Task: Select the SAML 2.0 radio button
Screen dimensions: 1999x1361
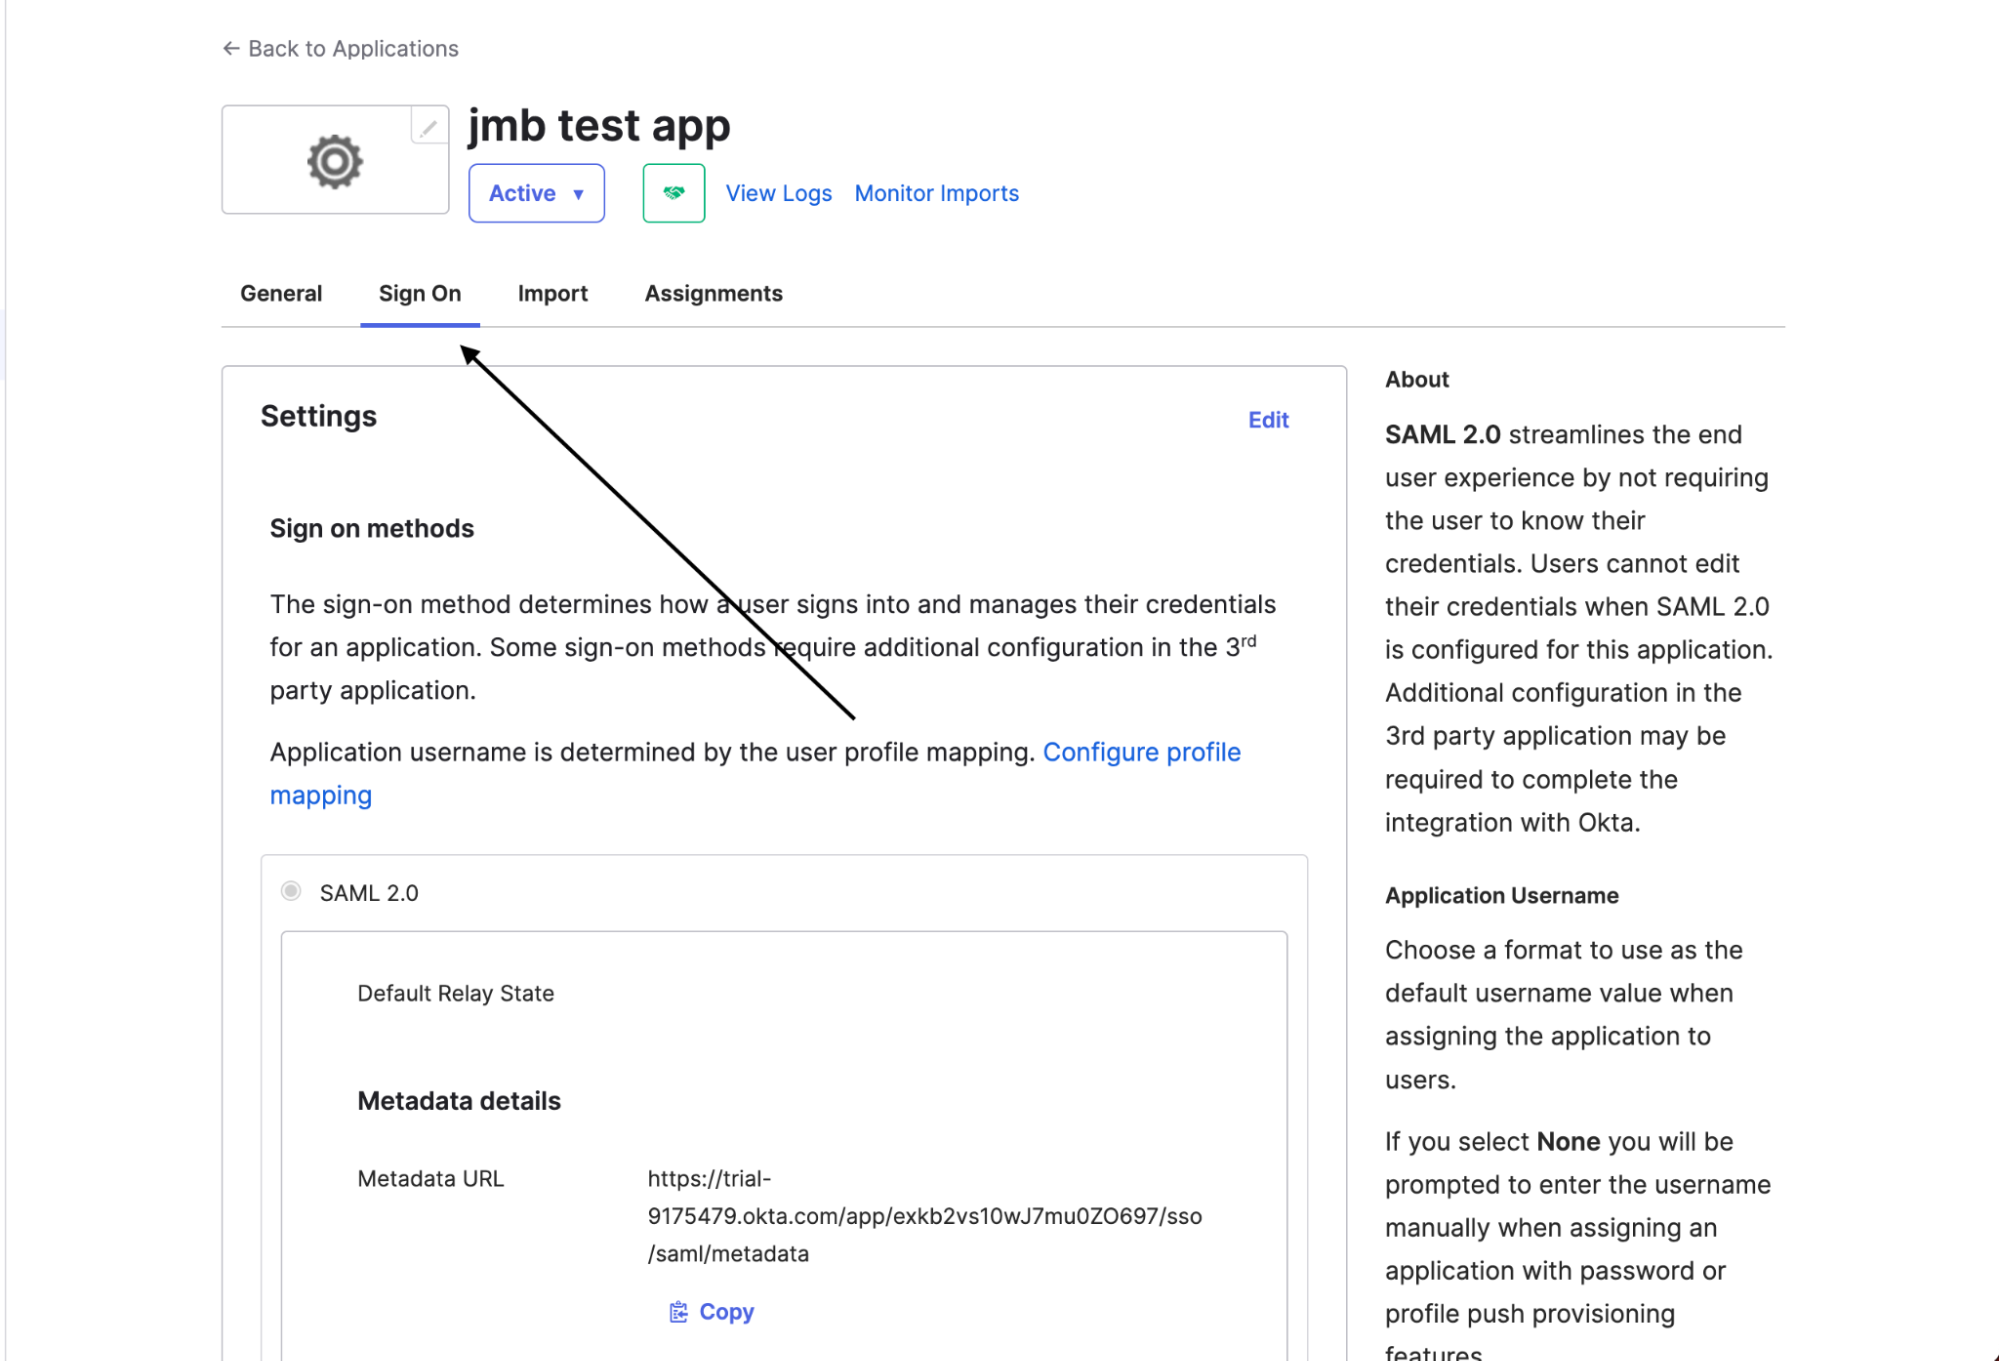Action: click(291, 891)
